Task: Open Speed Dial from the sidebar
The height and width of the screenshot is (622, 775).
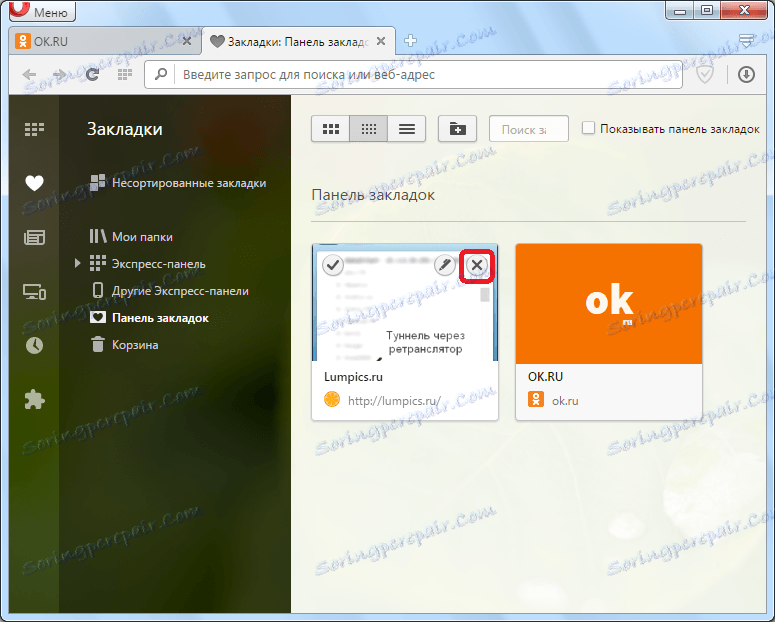Action: pos(34,130)
